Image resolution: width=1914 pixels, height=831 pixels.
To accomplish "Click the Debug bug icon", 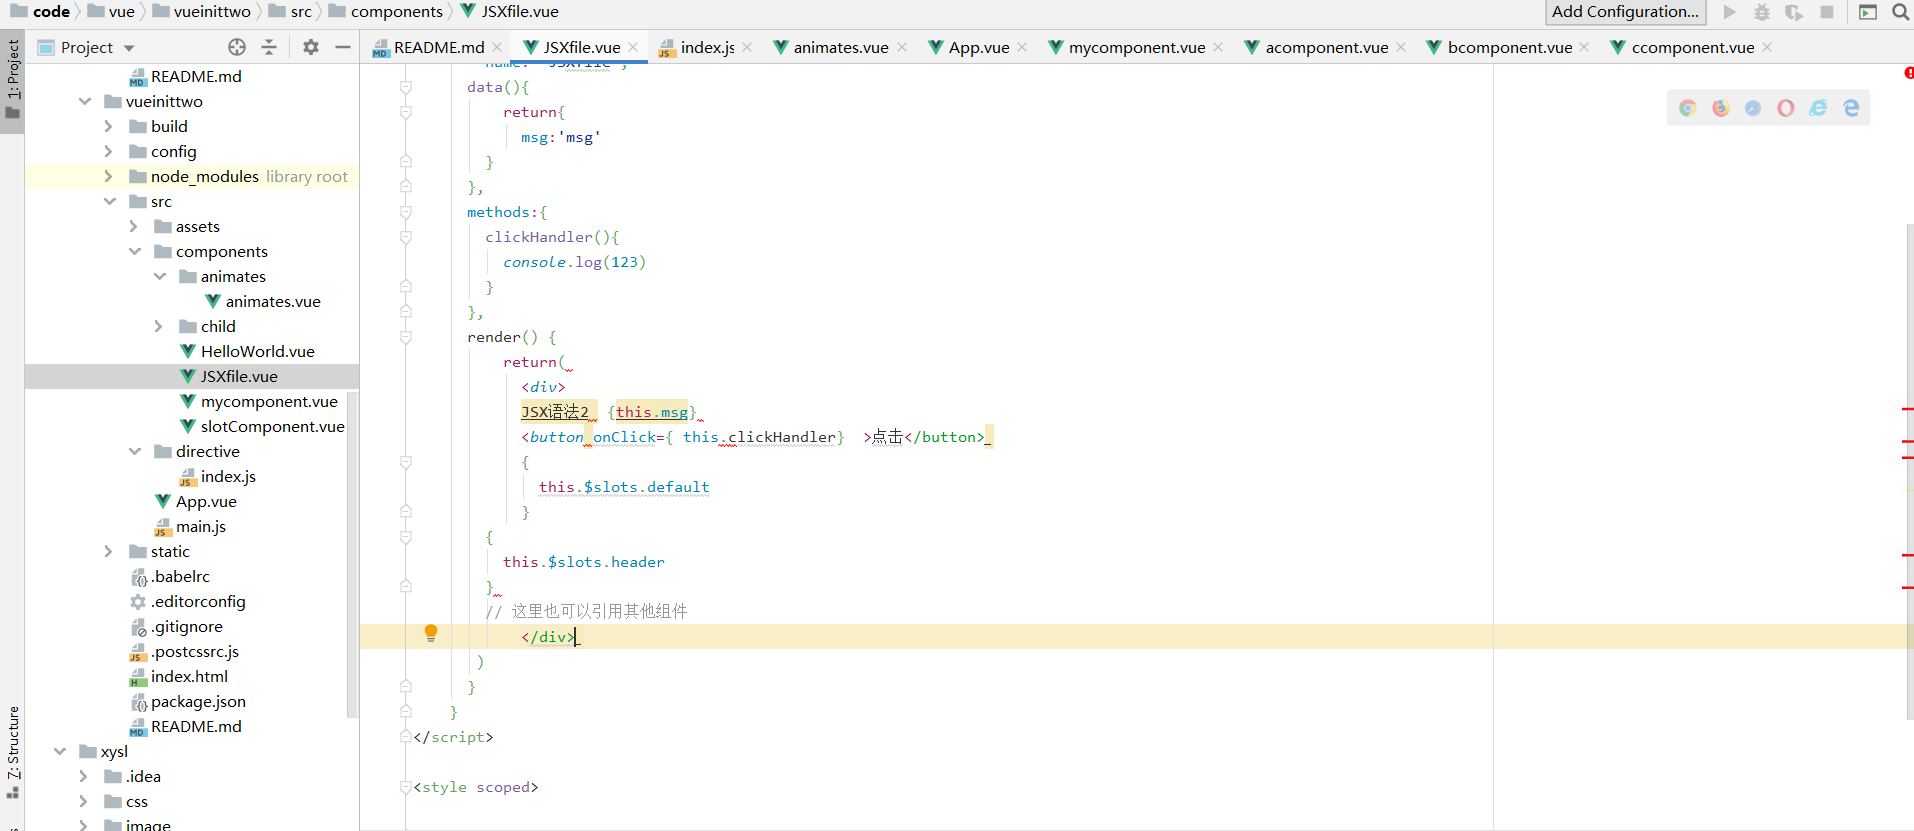I will tap(1762, 12).
